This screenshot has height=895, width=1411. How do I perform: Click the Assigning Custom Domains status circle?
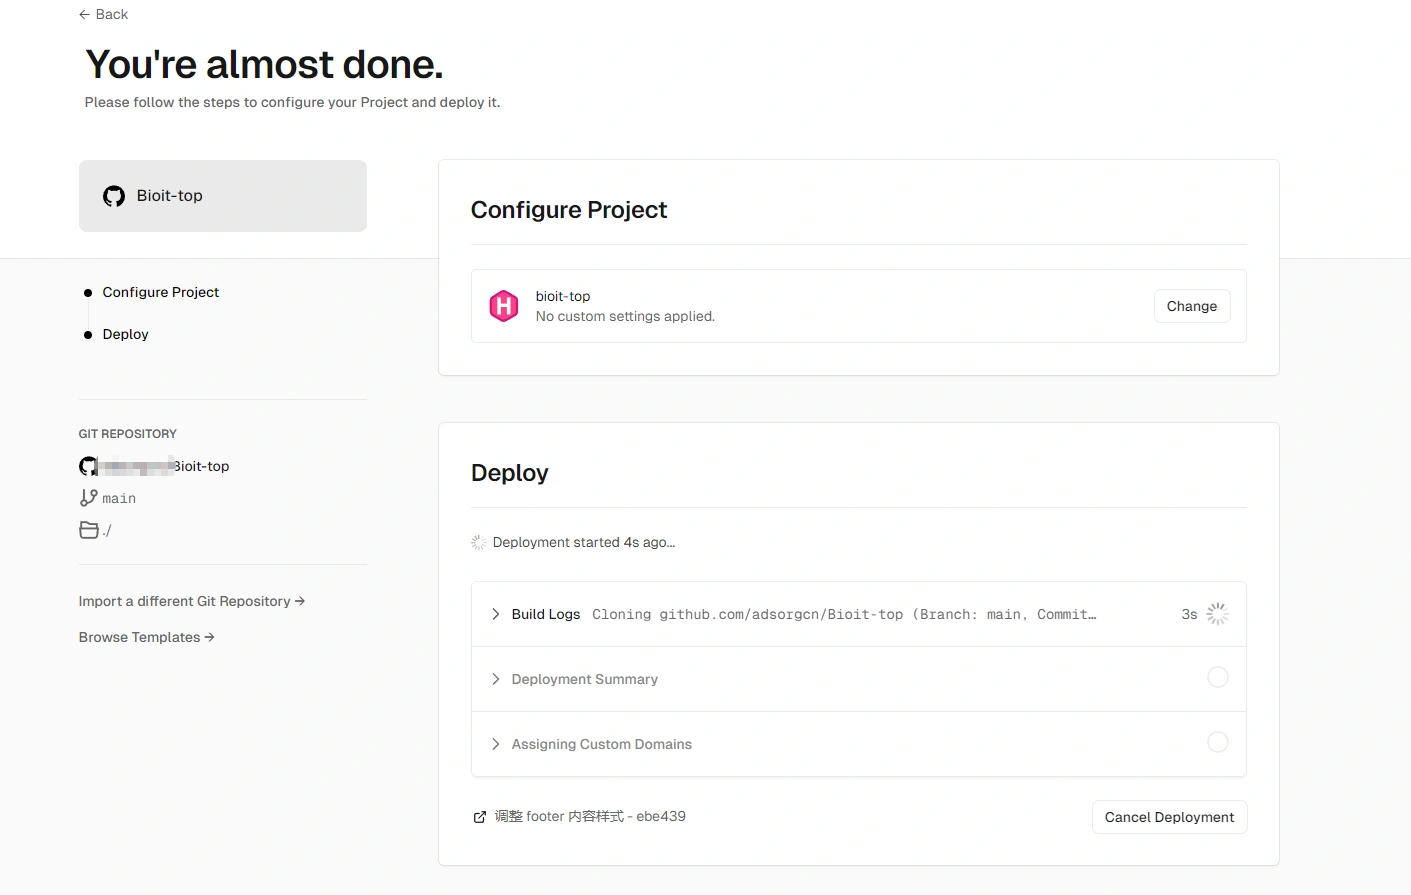(1217, 742)
